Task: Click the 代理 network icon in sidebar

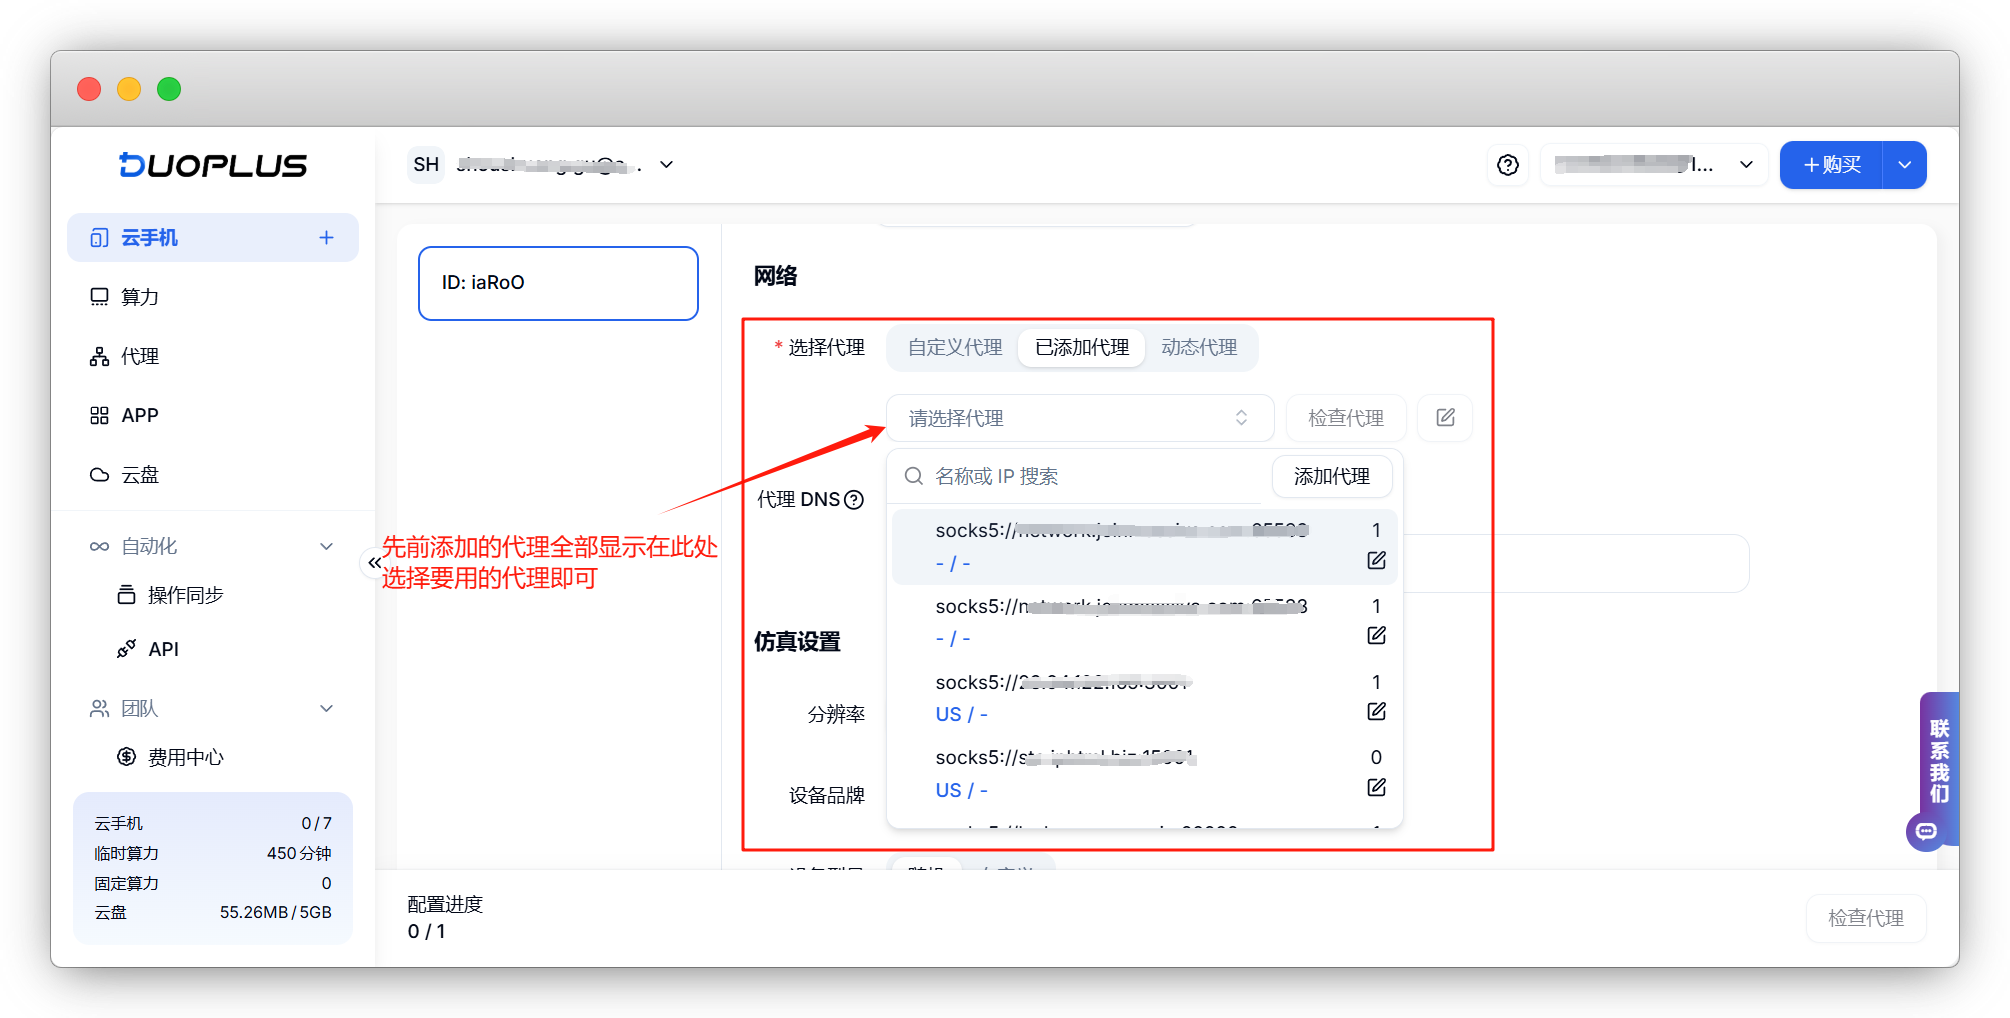Action: click(x=99, y=357)
